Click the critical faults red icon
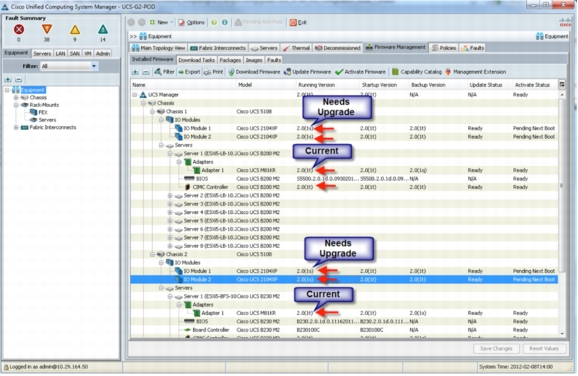 pos(19,29)
